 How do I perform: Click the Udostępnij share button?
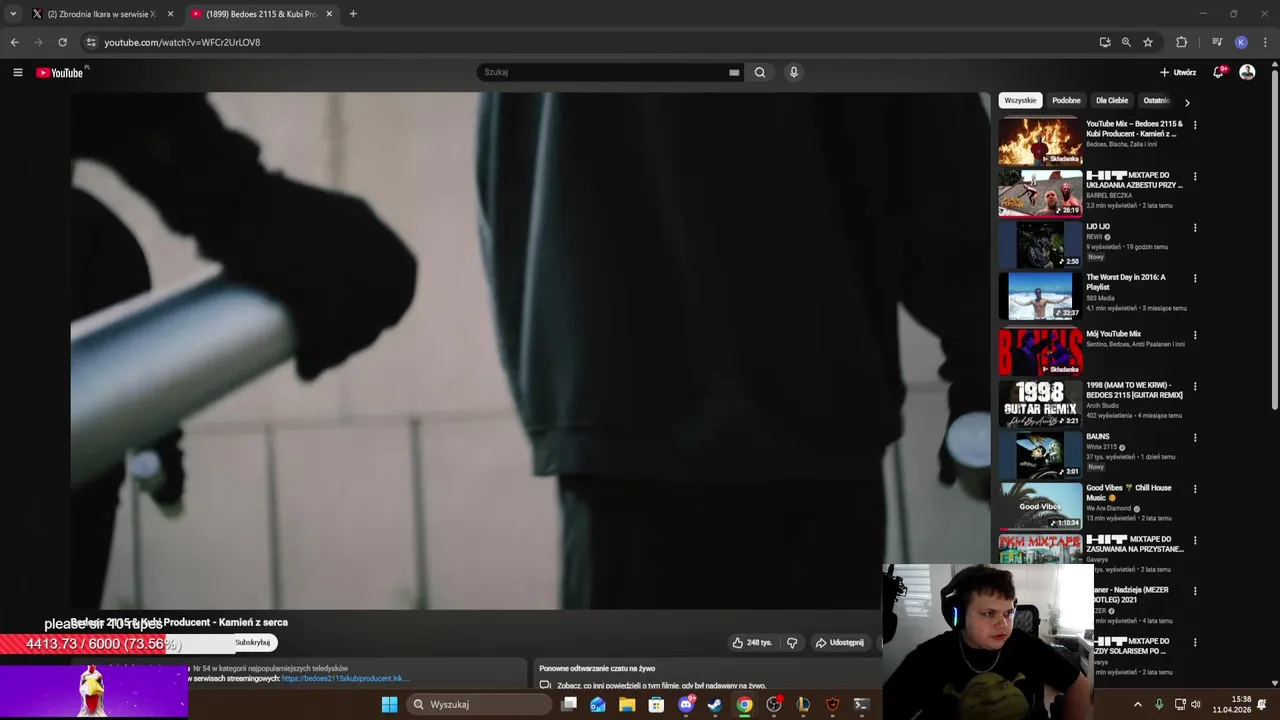pyautogui.click(x=839, y=643)
